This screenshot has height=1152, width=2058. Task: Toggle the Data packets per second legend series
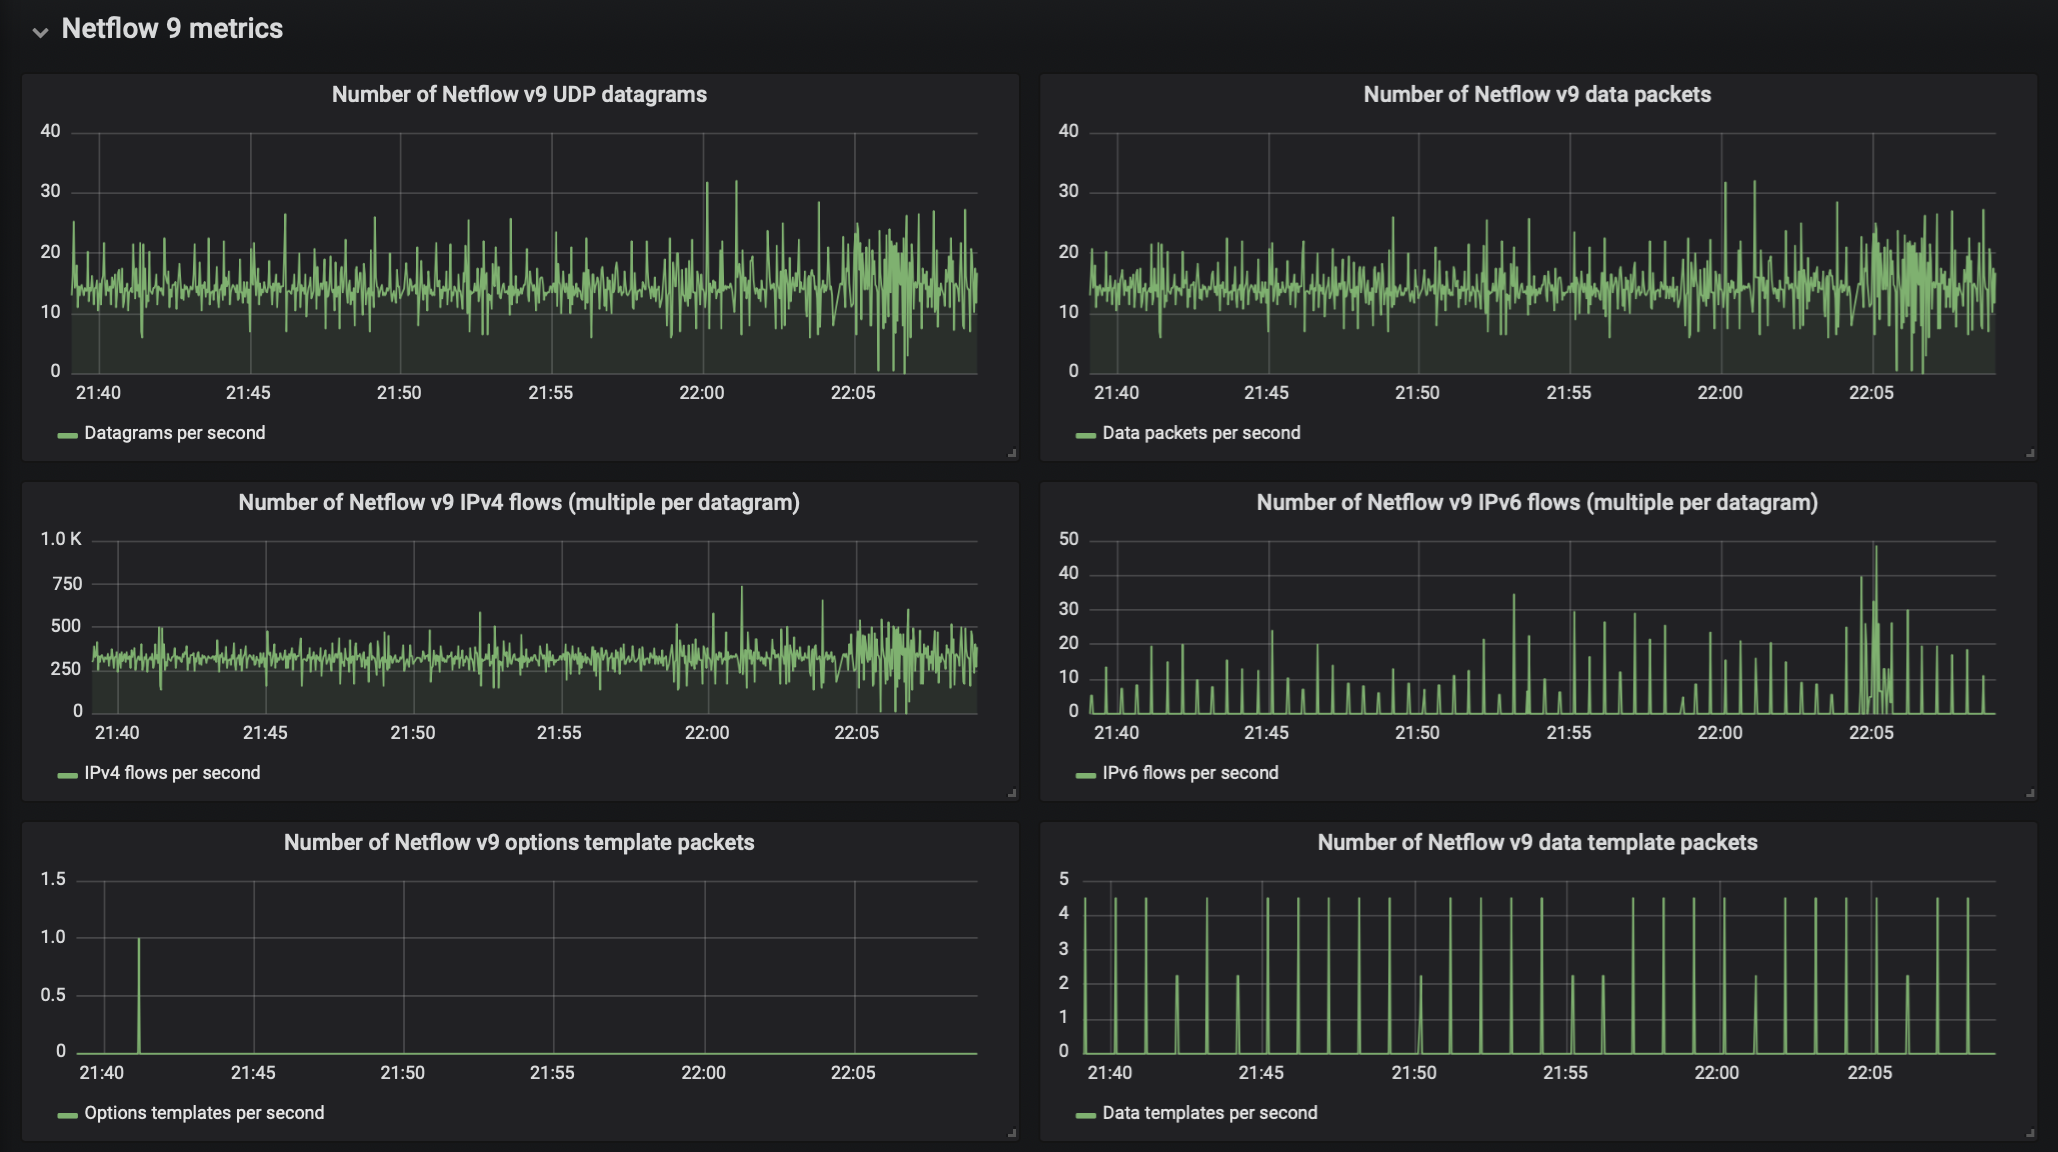coord(1201,433)
